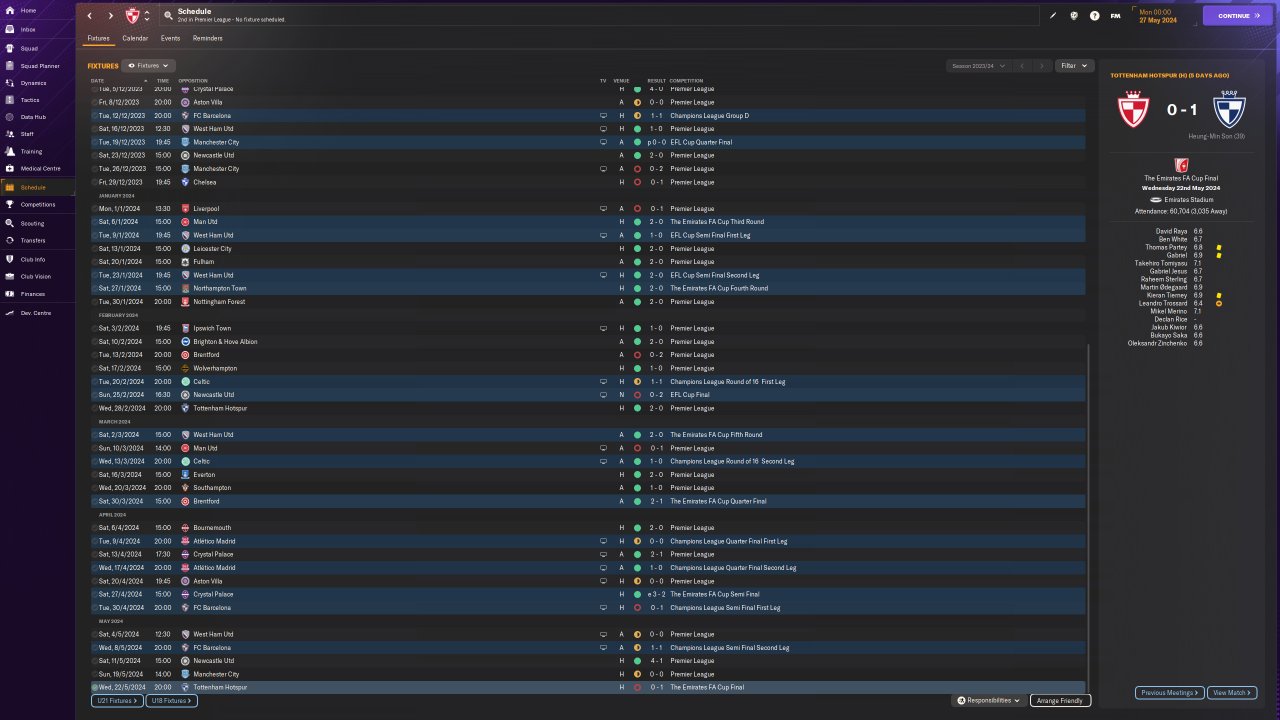Expand the Filter dropdown

[x=1074, y=66]
